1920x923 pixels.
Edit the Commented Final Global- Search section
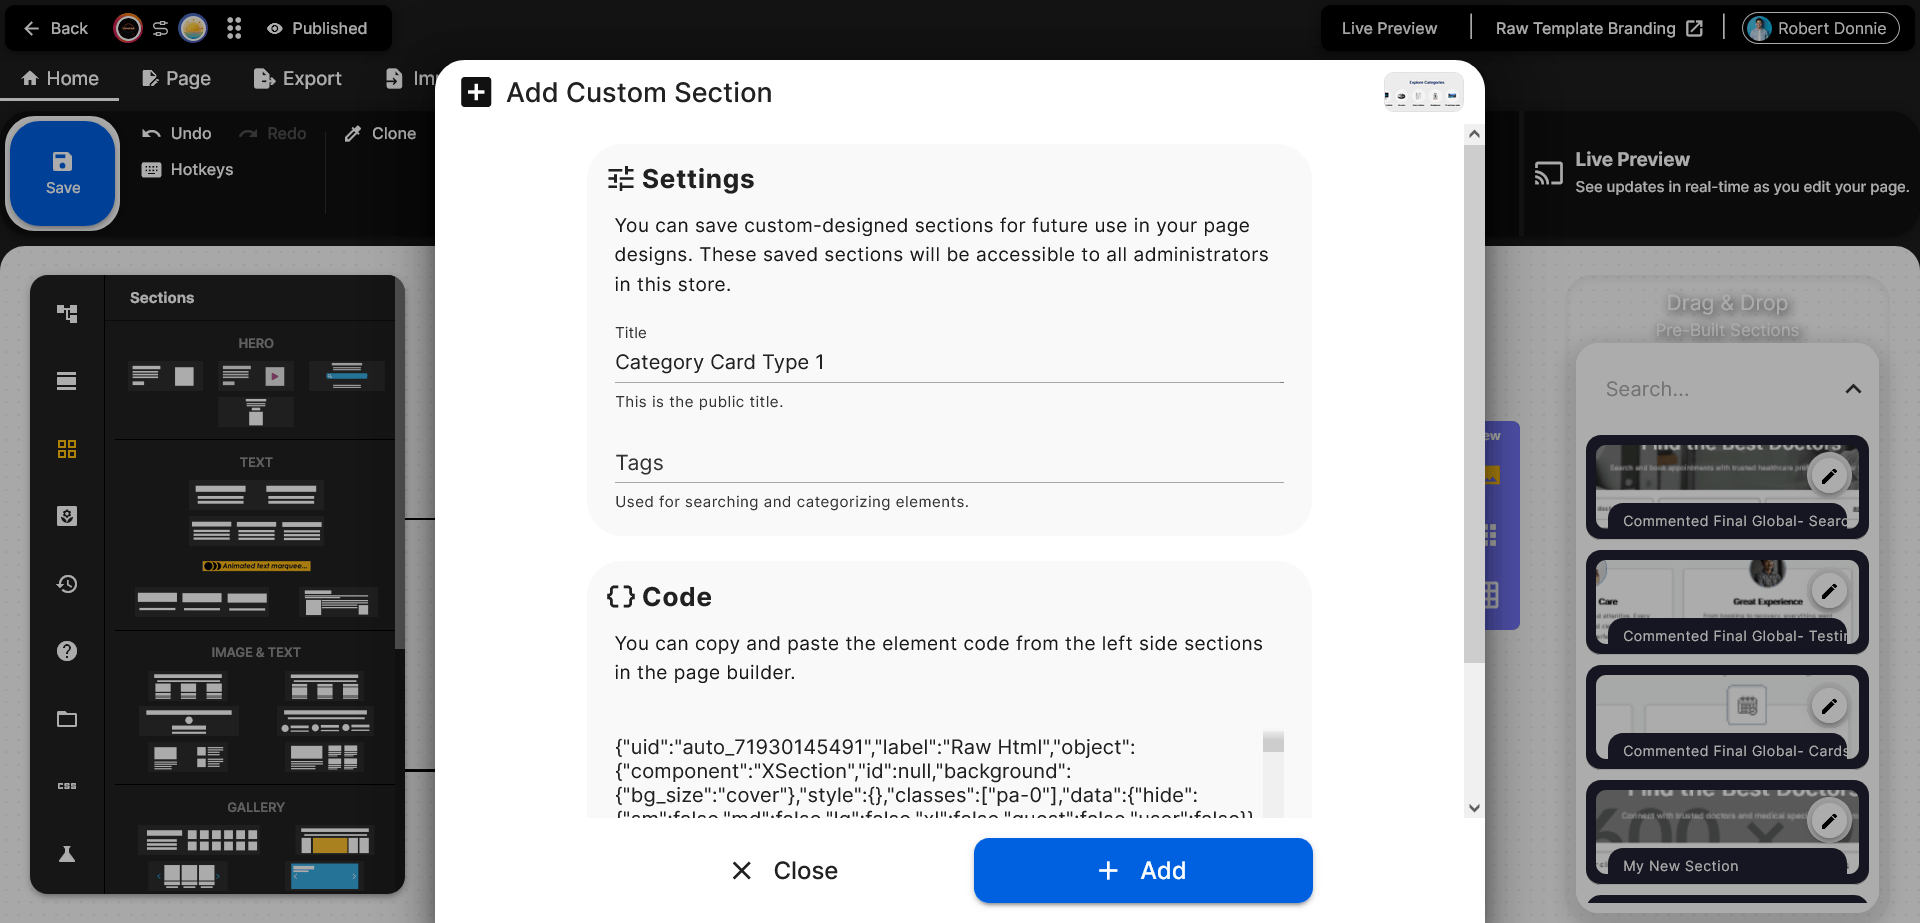pyautogui.click(x=1829, y=476)
